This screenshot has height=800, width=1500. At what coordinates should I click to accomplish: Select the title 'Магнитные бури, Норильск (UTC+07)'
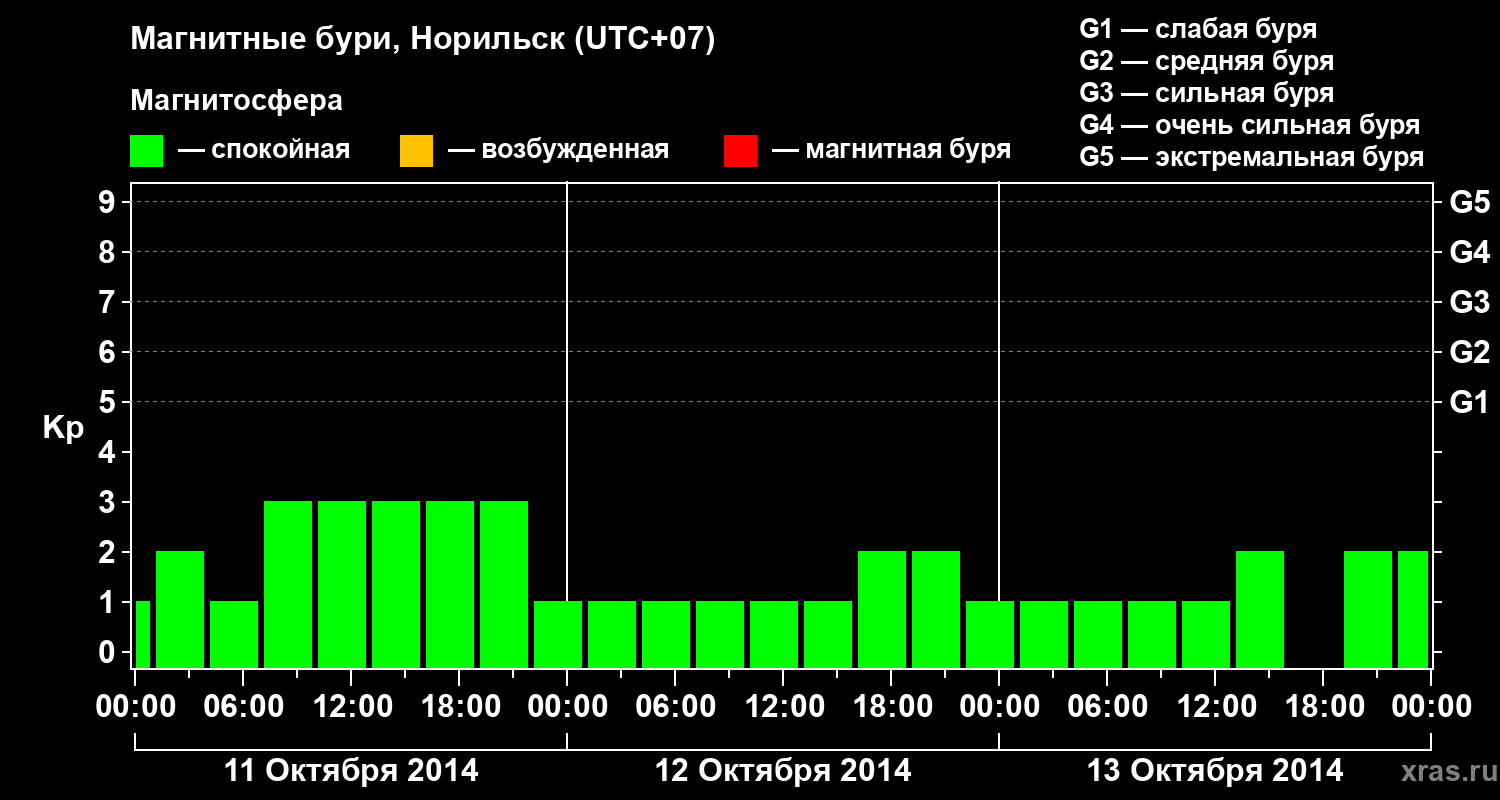pos(423,40)
